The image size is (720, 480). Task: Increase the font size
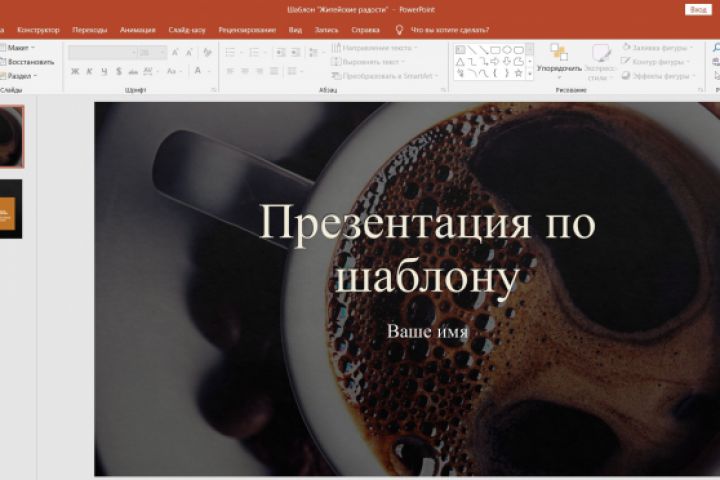(x=175, y=52)
